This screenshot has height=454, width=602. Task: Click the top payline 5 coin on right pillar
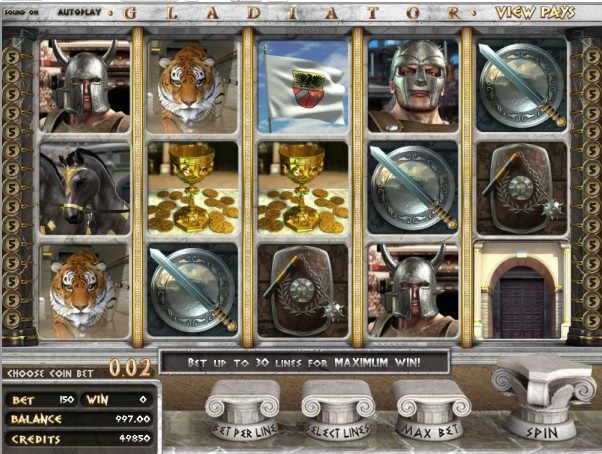[590, 57]
